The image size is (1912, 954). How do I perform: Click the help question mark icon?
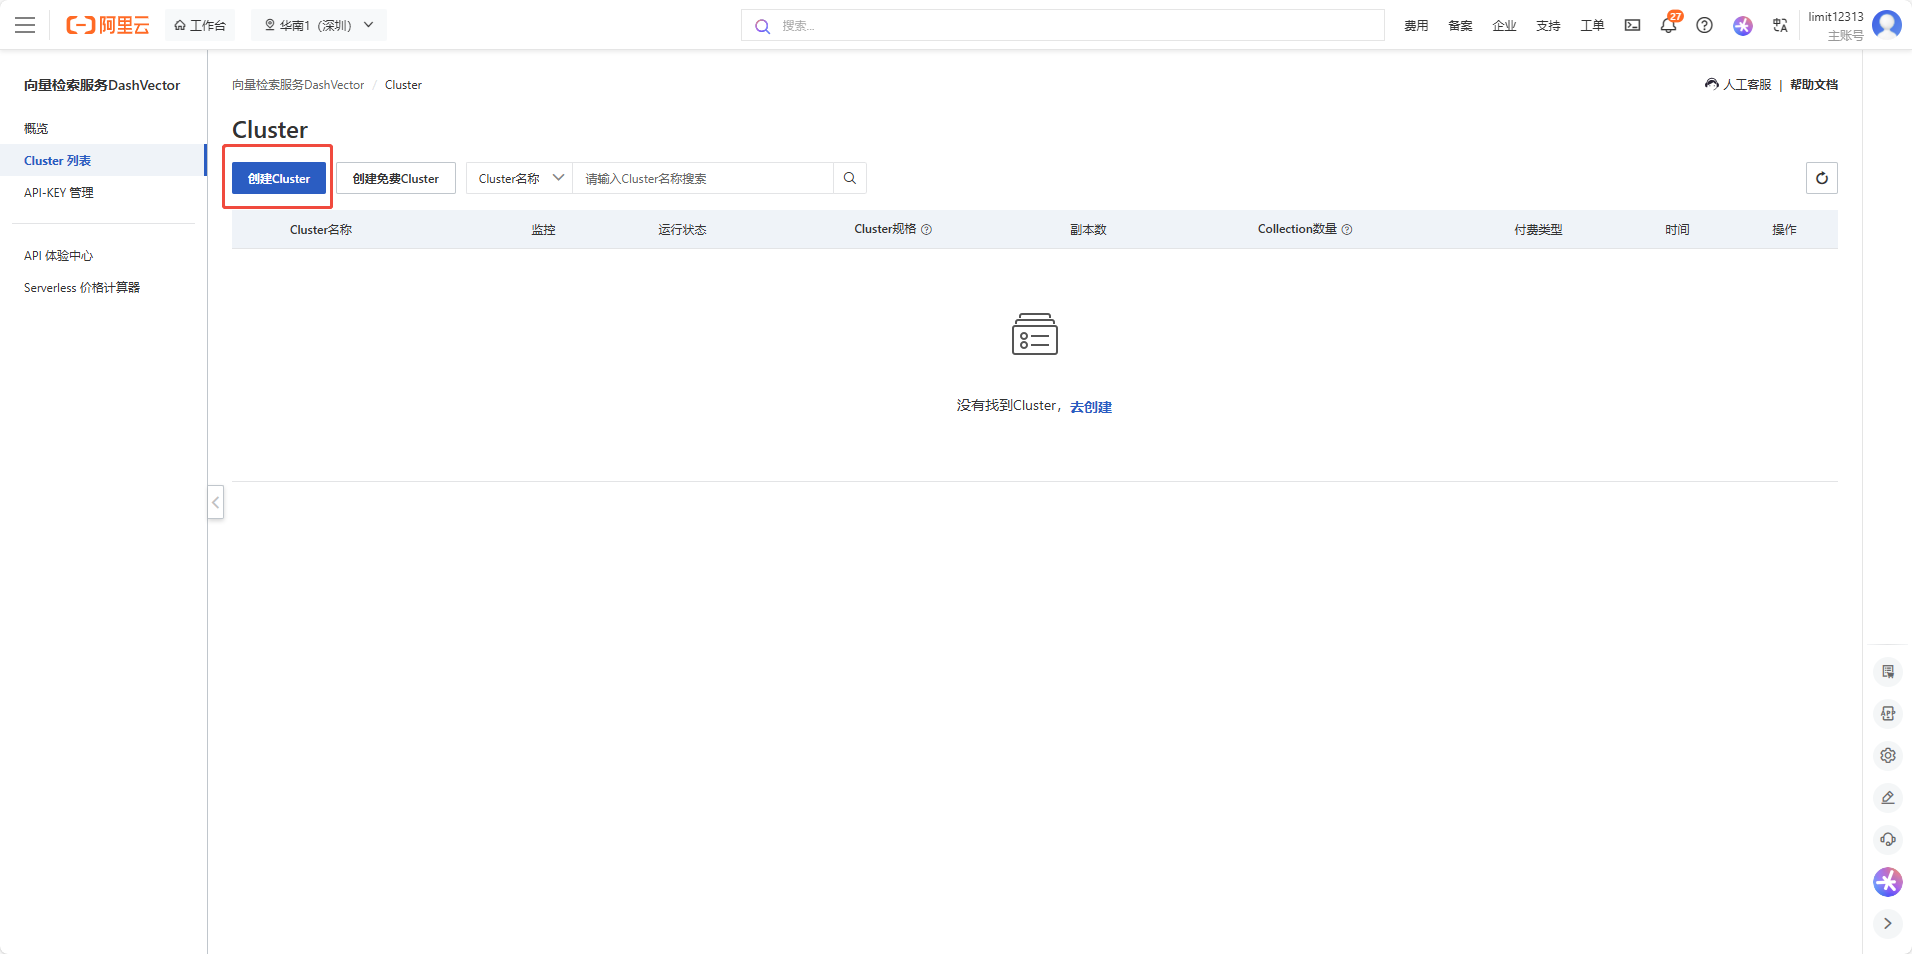(1704, 25)
